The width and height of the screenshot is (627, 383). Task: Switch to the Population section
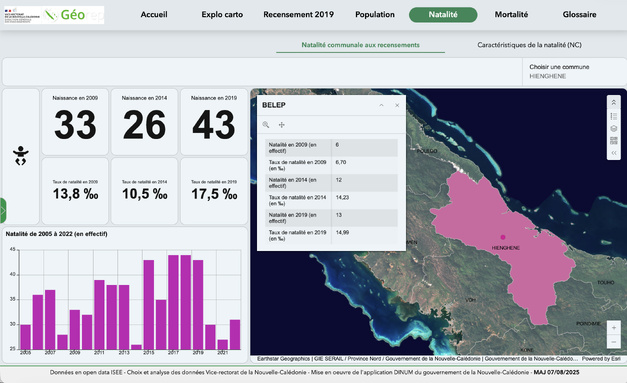[375, 14]
